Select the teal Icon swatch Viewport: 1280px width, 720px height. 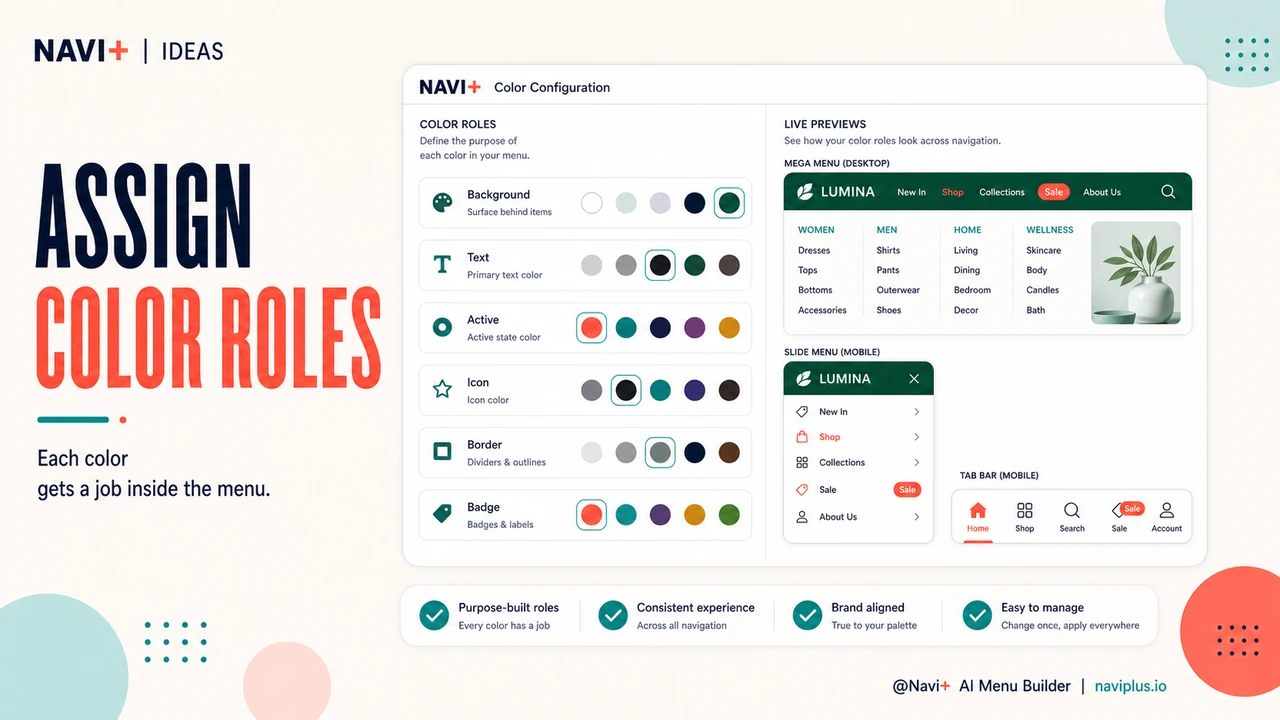pos(660,390)
